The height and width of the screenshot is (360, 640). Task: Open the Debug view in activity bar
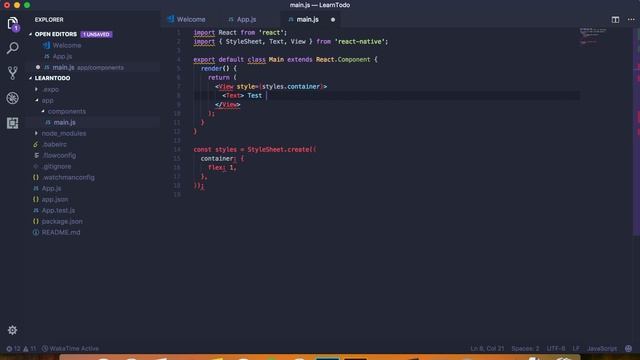(13, 98)
